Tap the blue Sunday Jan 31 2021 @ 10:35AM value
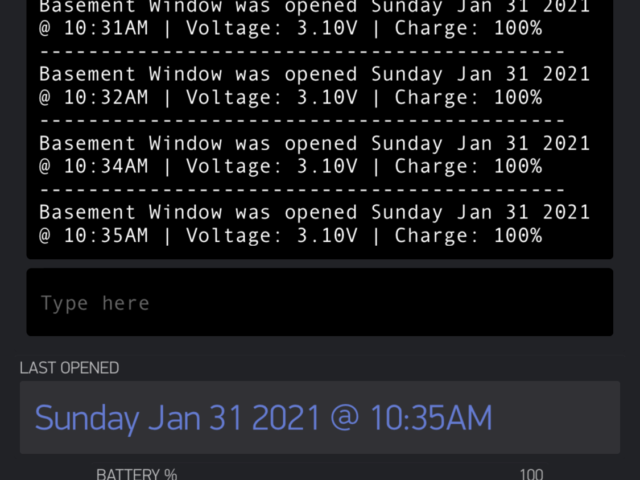 pyautogui.click(x=264, y=418)
